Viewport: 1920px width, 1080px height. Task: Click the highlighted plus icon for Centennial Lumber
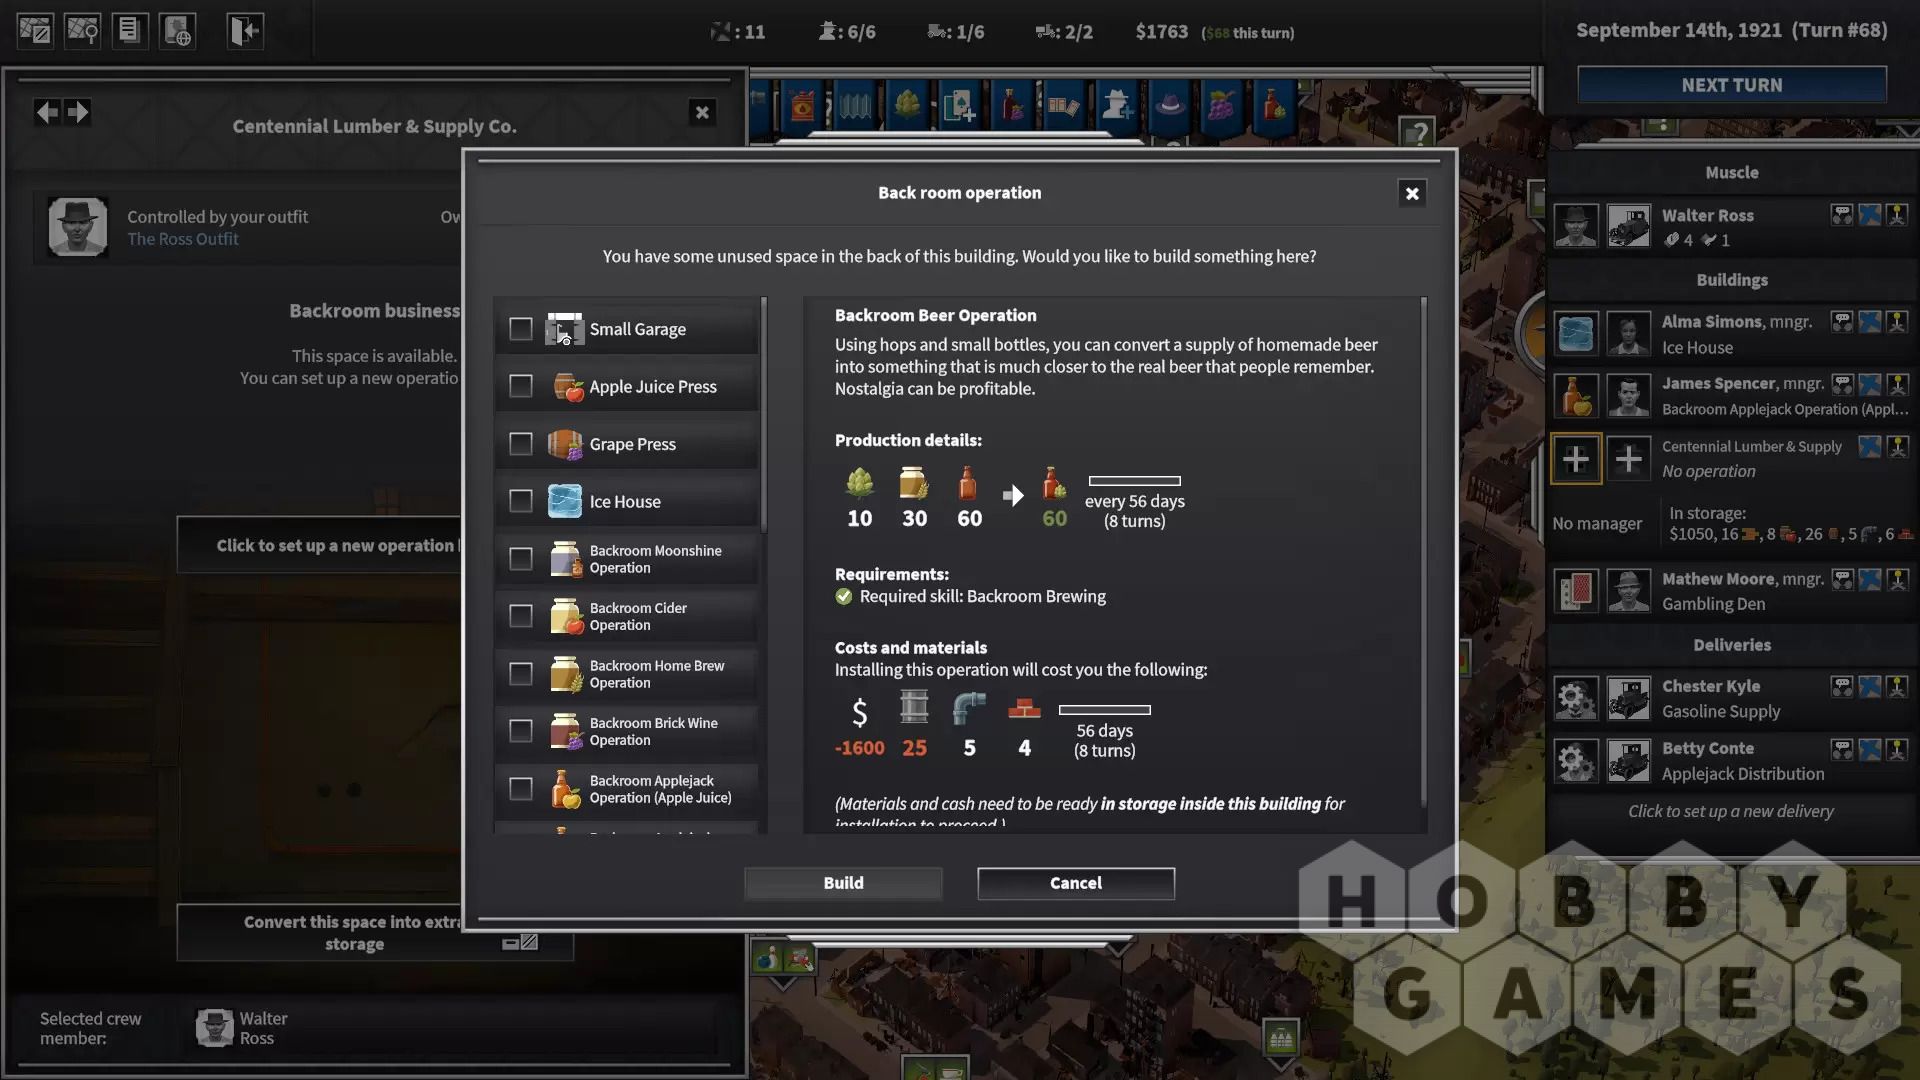coord(1576,459)
